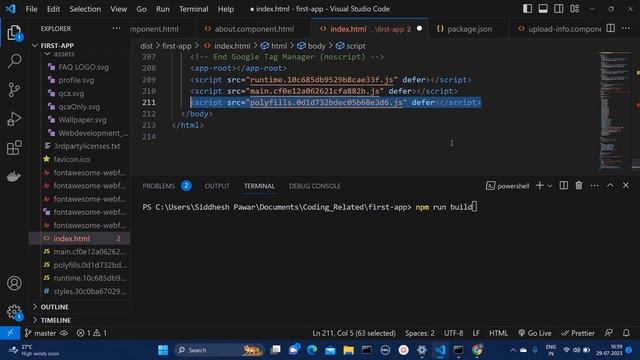The height and width of the screenshot is (360, 640).
Task: Open errors and warnings status item
Action: [x=92, y=333]
